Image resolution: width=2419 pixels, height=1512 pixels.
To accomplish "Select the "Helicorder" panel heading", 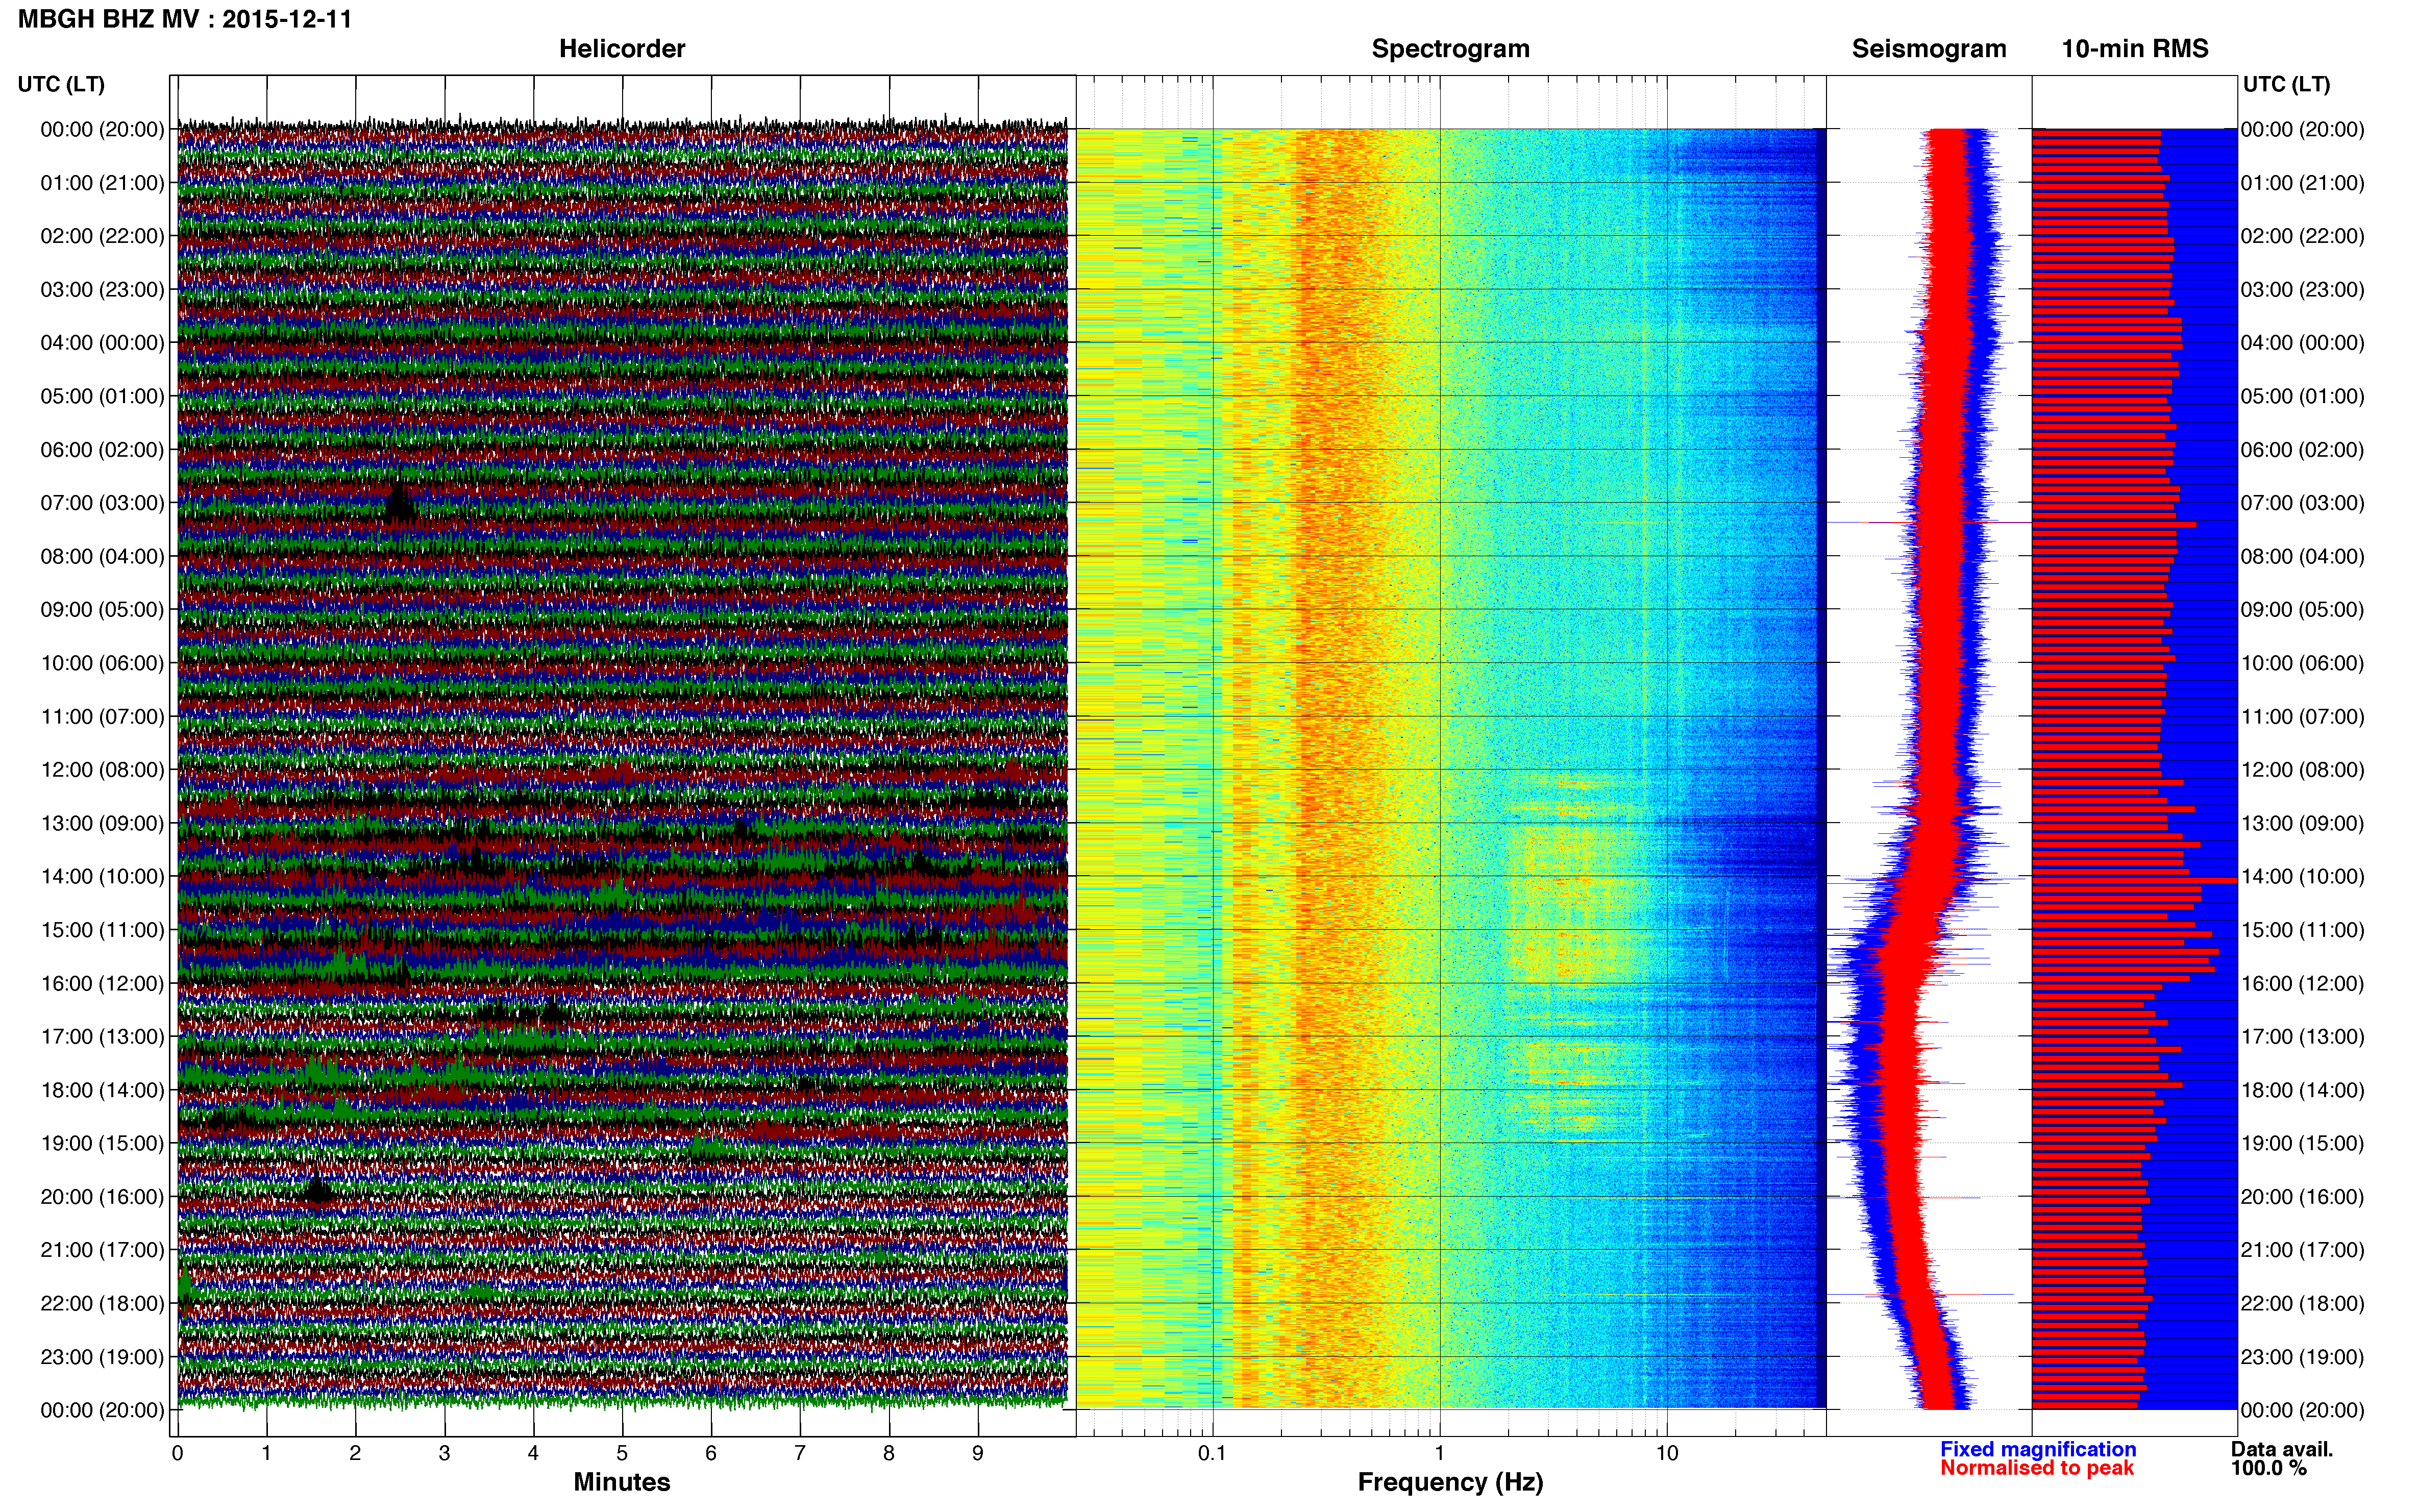I will [621, 49].
